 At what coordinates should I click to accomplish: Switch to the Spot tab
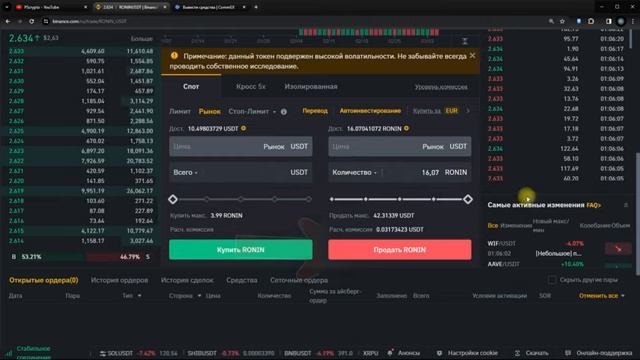point(191,87)
